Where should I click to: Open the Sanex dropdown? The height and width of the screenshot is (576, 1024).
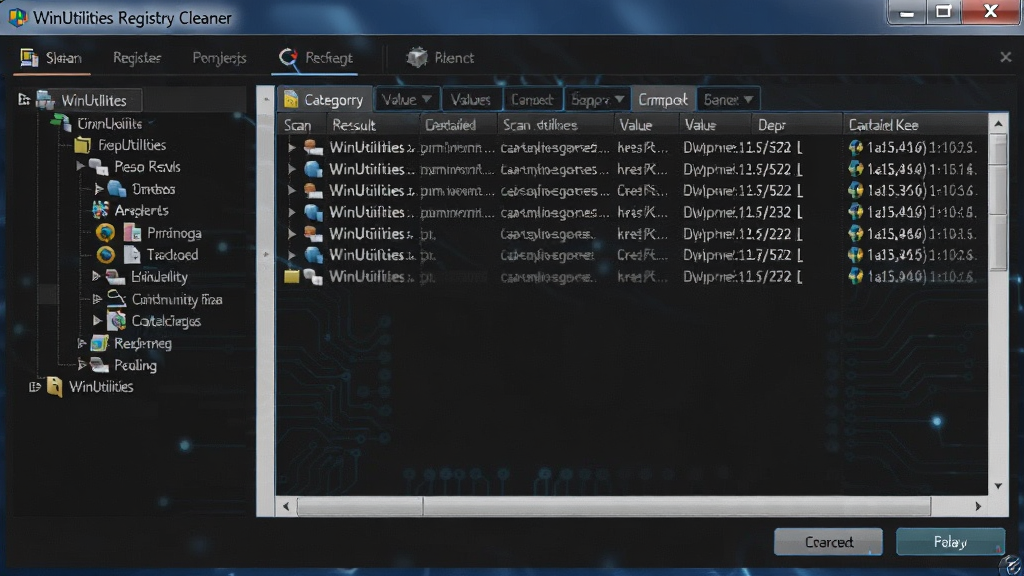(x=728, y=100)
